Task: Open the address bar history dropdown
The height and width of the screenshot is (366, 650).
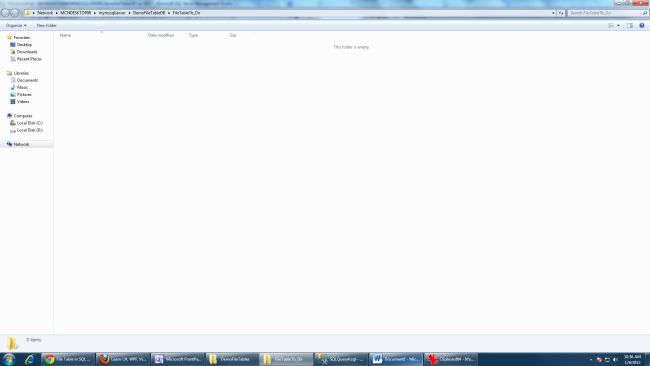Action: click(x=553, y=13)
